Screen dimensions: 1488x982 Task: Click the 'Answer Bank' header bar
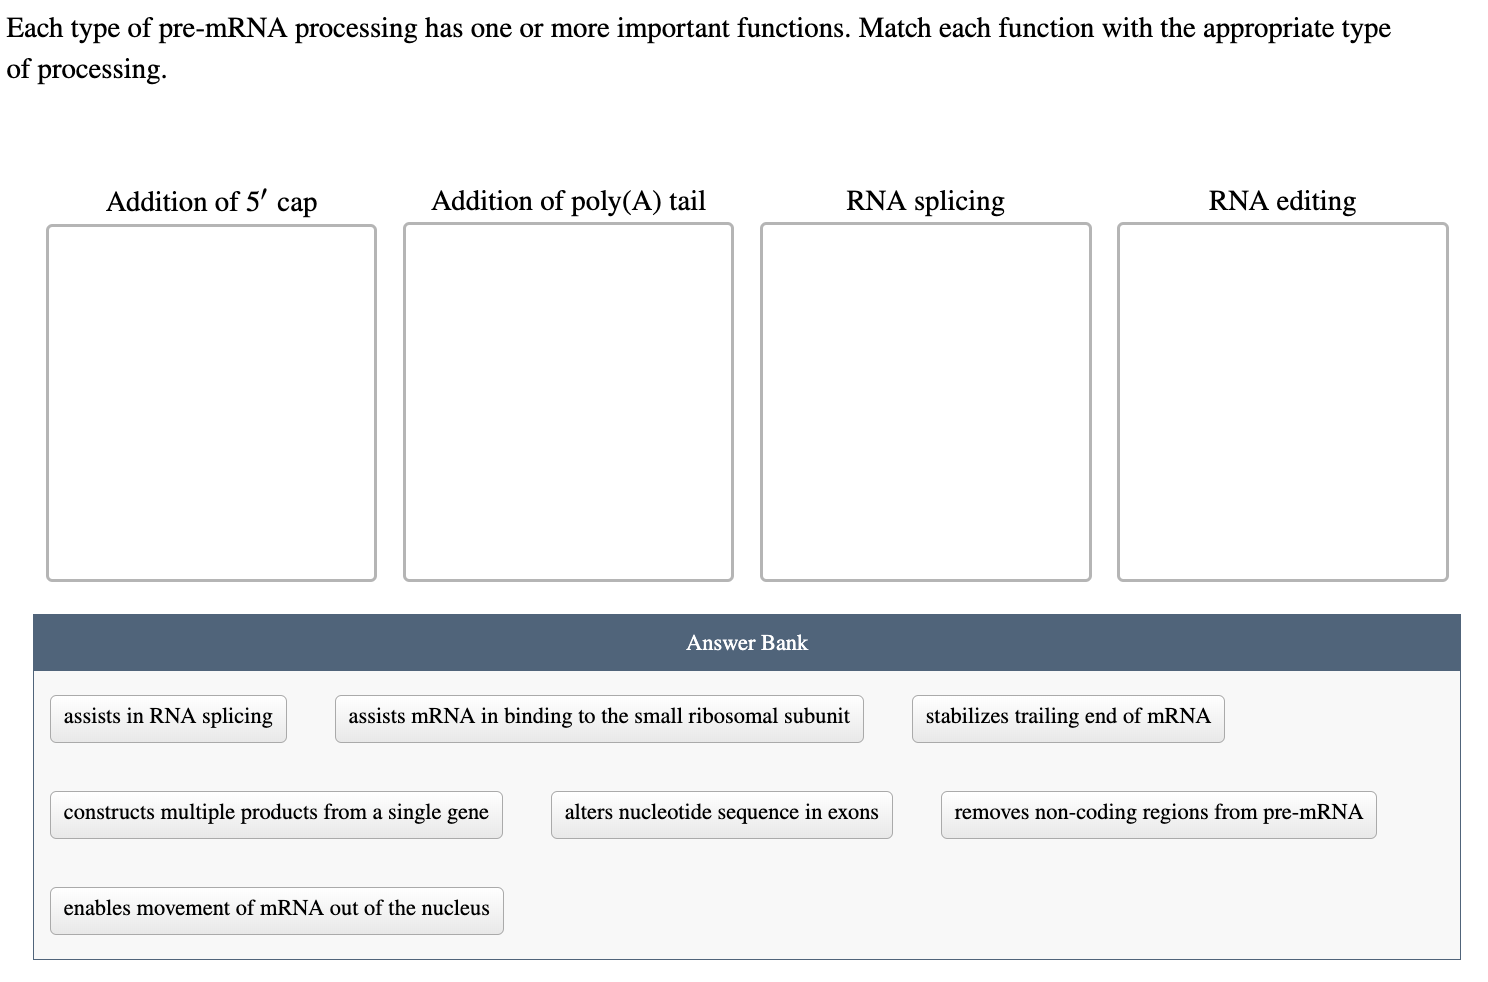746,642
